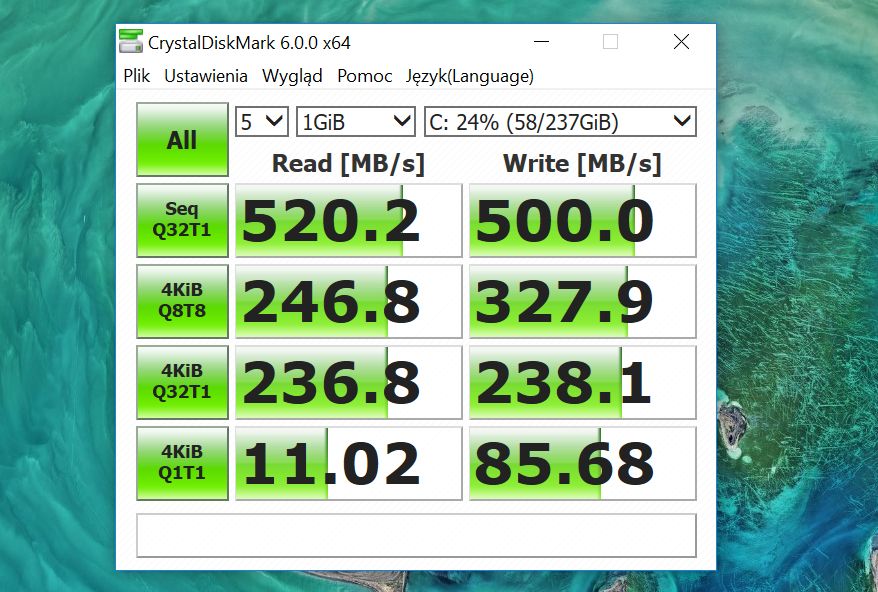
Task: Click the CrystalDiskMark app icon in title bar
Action: point(131,42)
